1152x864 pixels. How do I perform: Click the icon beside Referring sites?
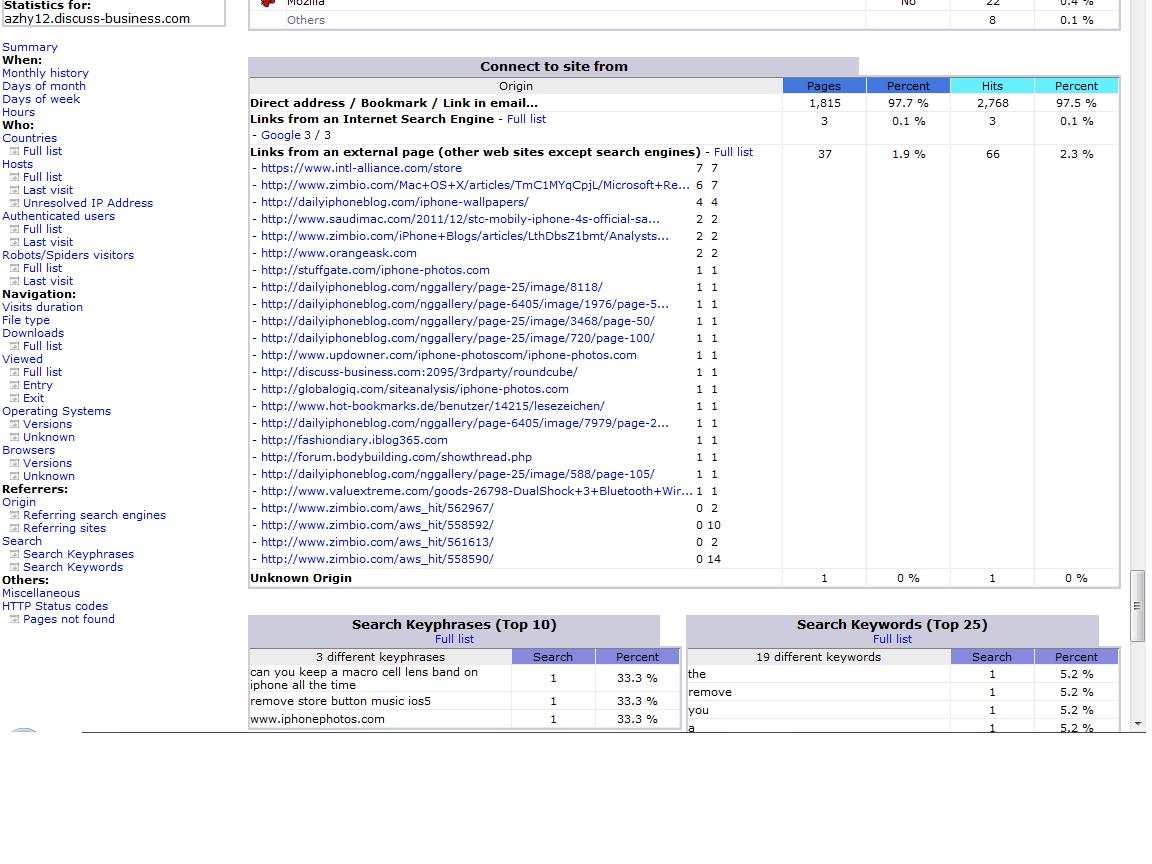point(14,528)
